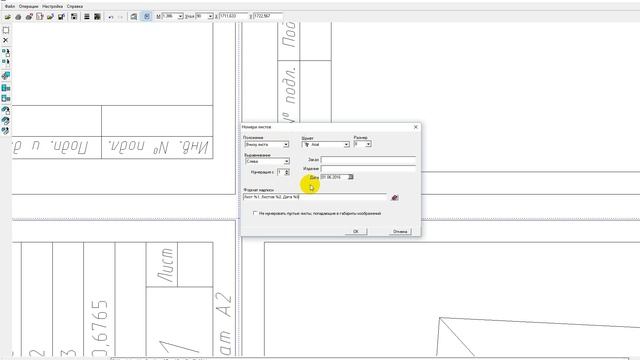Click the printer icon beside the open-folder icon

click(18, 17)
